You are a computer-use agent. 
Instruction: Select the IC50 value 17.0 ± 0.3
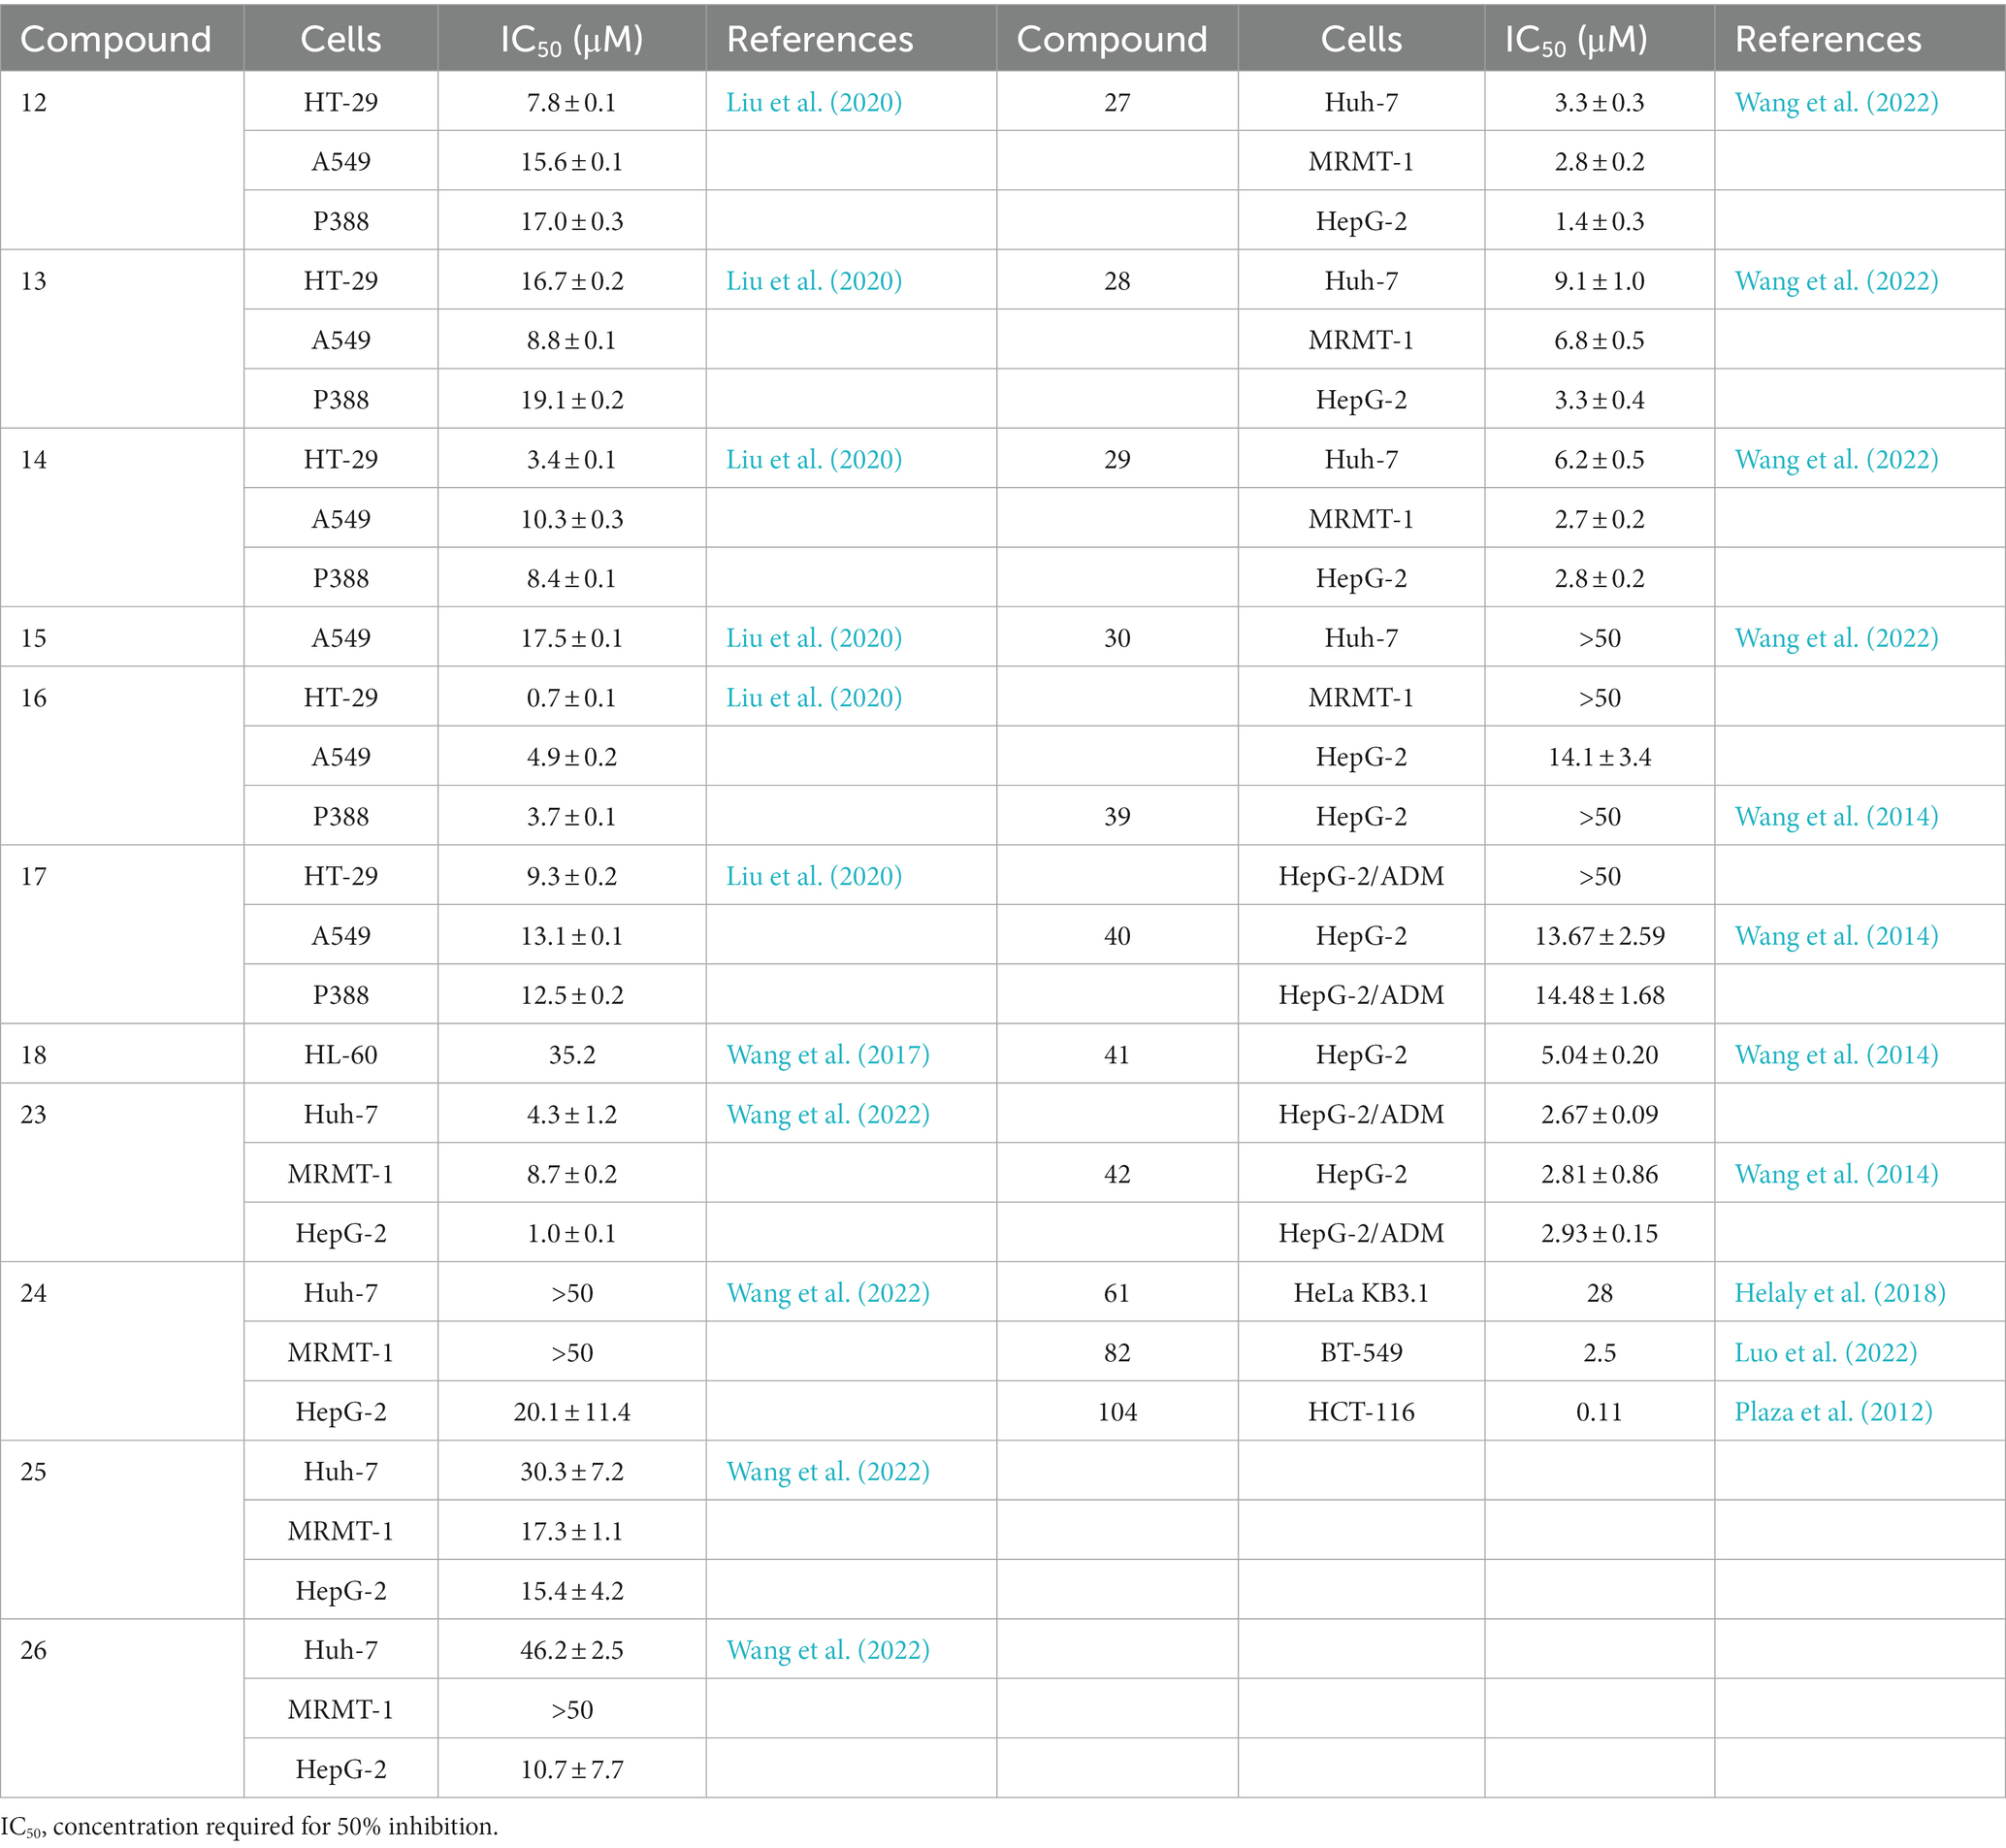[x=572, y=221]
